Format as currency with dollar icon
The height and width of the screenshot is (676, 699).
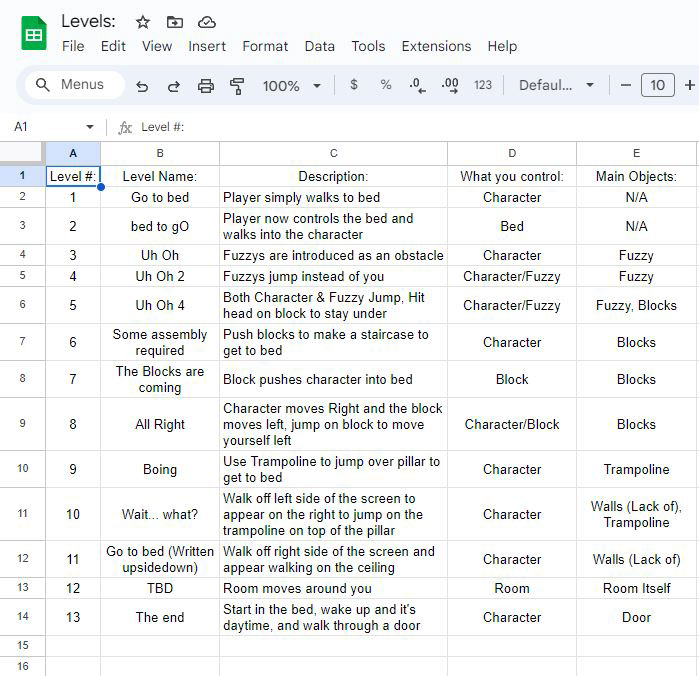[354, 84]
